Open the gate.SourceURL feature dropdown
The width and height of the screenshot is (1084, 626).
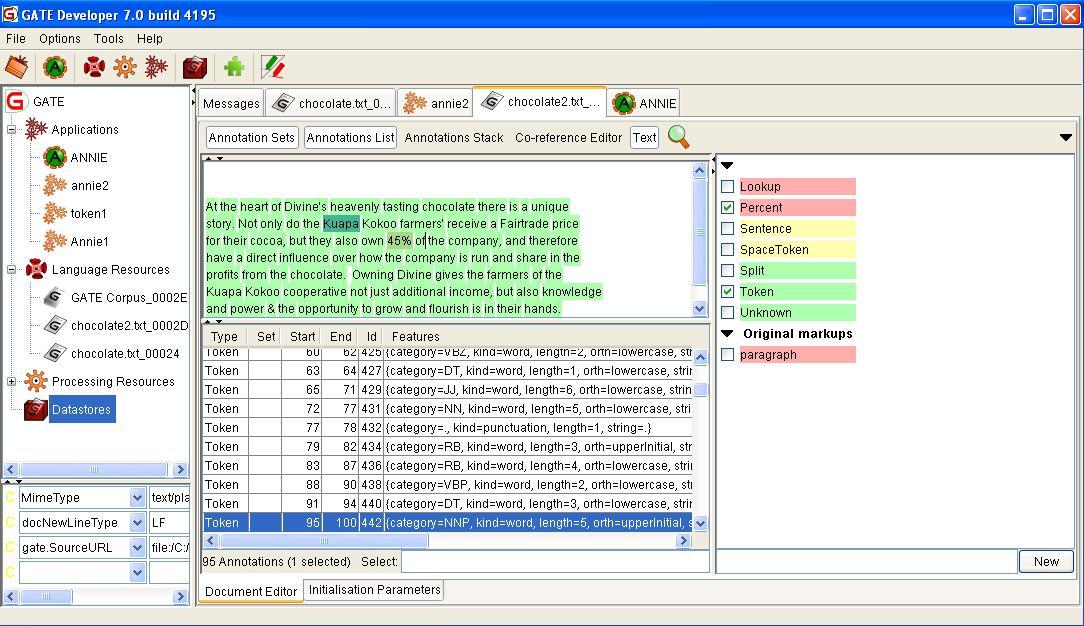point(137,547)
